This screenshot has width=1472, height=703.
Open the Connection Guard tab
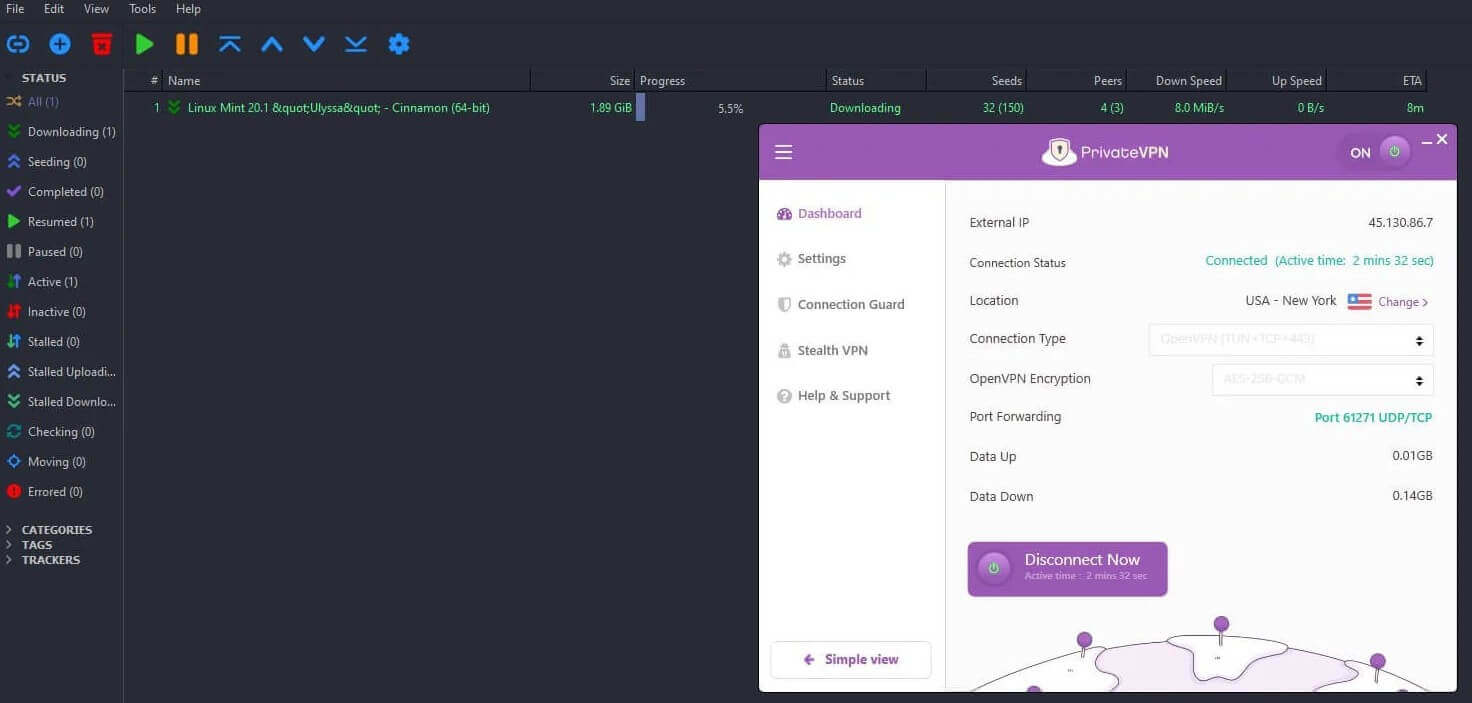coord(840,305)
